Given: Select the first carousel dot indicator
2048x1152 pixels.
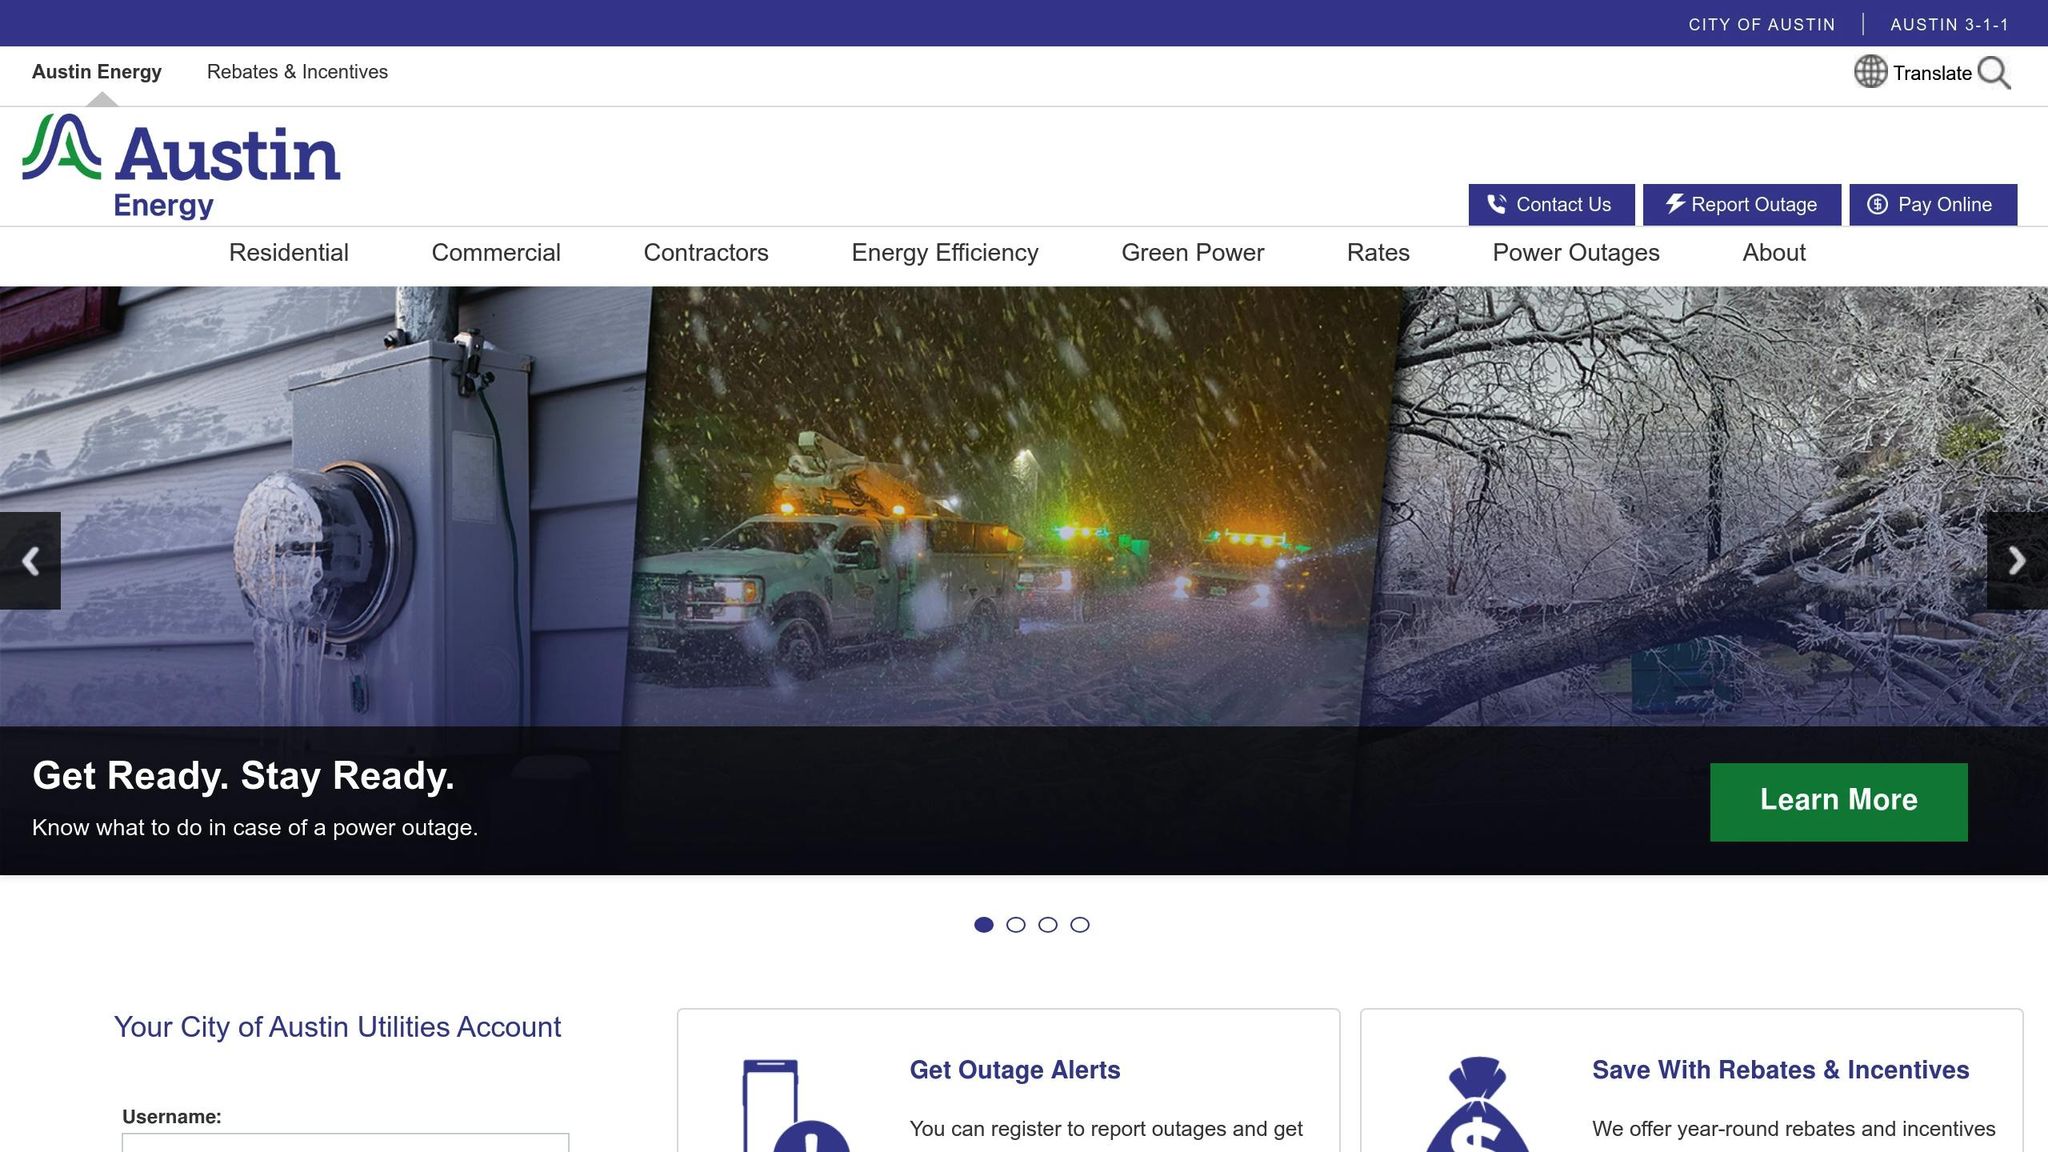Looking at the screenshot, I should 984,925.
